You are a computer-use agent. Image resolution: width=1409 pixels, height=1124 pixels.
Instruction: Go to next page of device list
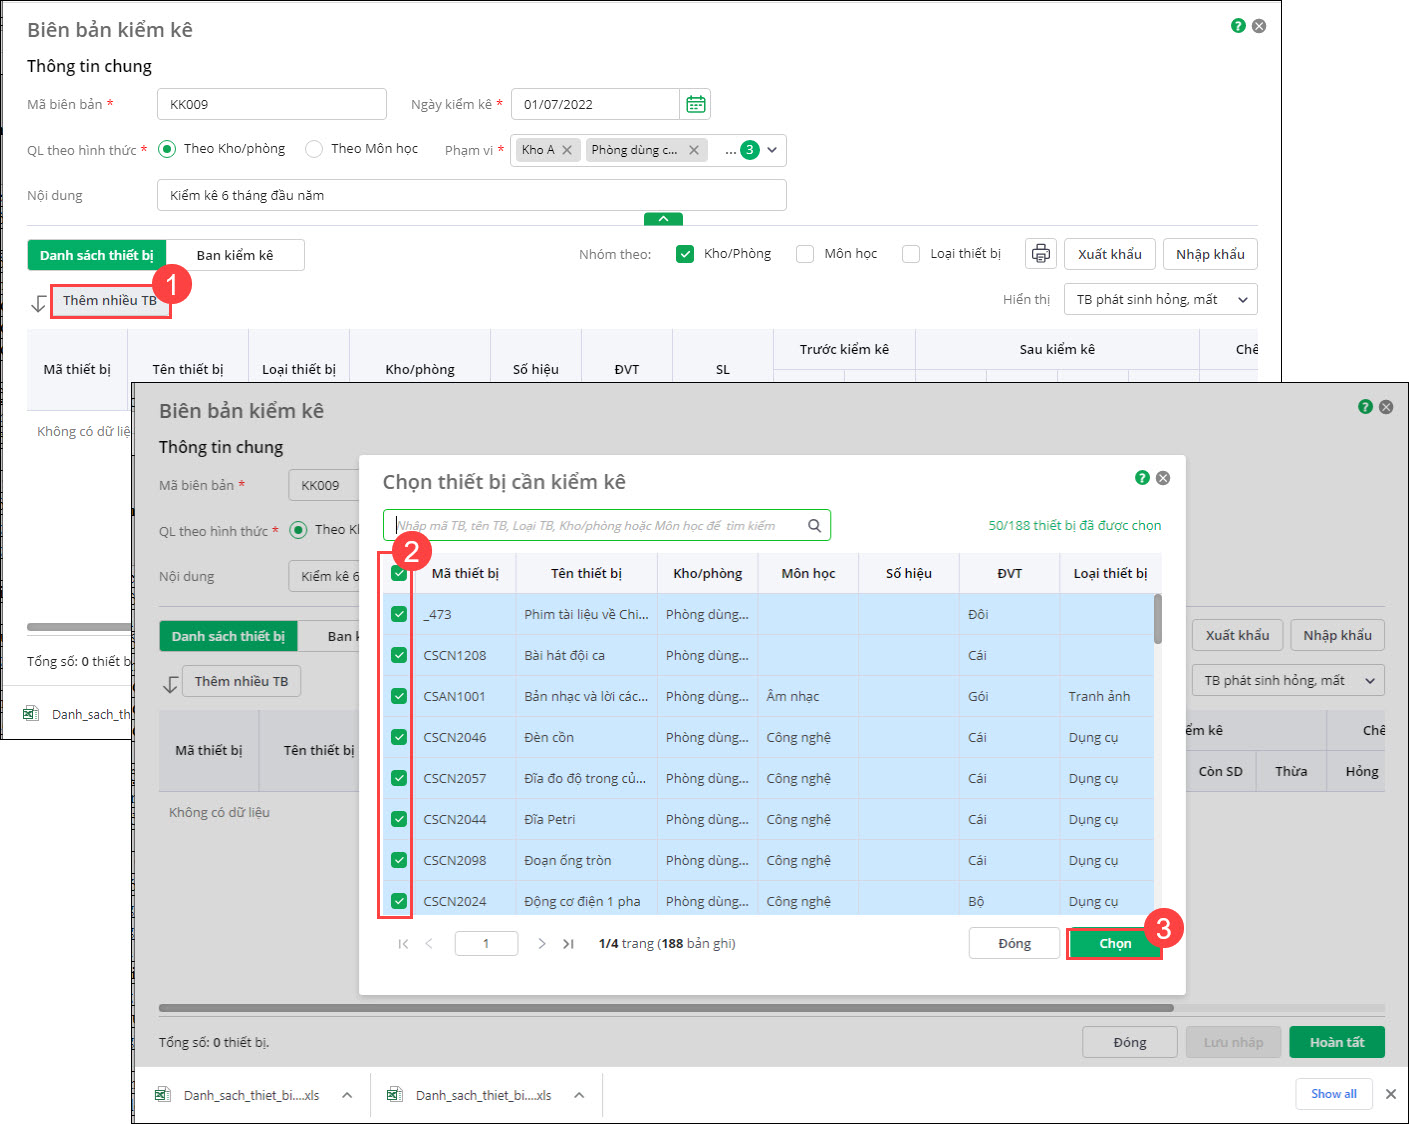pos(541,944)
